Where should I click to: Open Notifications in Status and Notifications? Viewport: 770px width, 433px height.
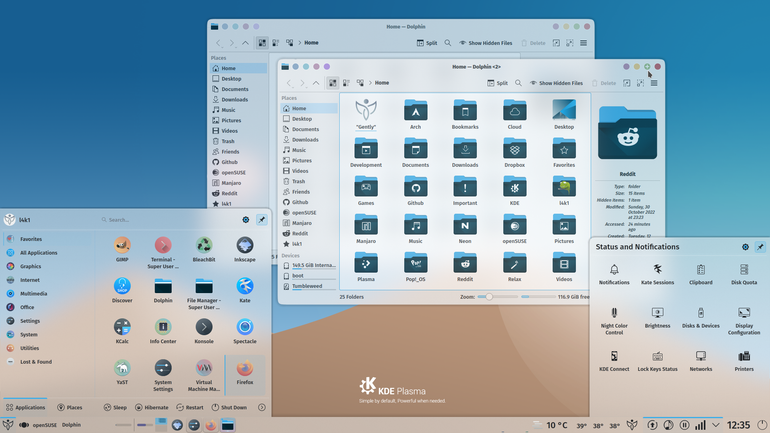point(614,274)
